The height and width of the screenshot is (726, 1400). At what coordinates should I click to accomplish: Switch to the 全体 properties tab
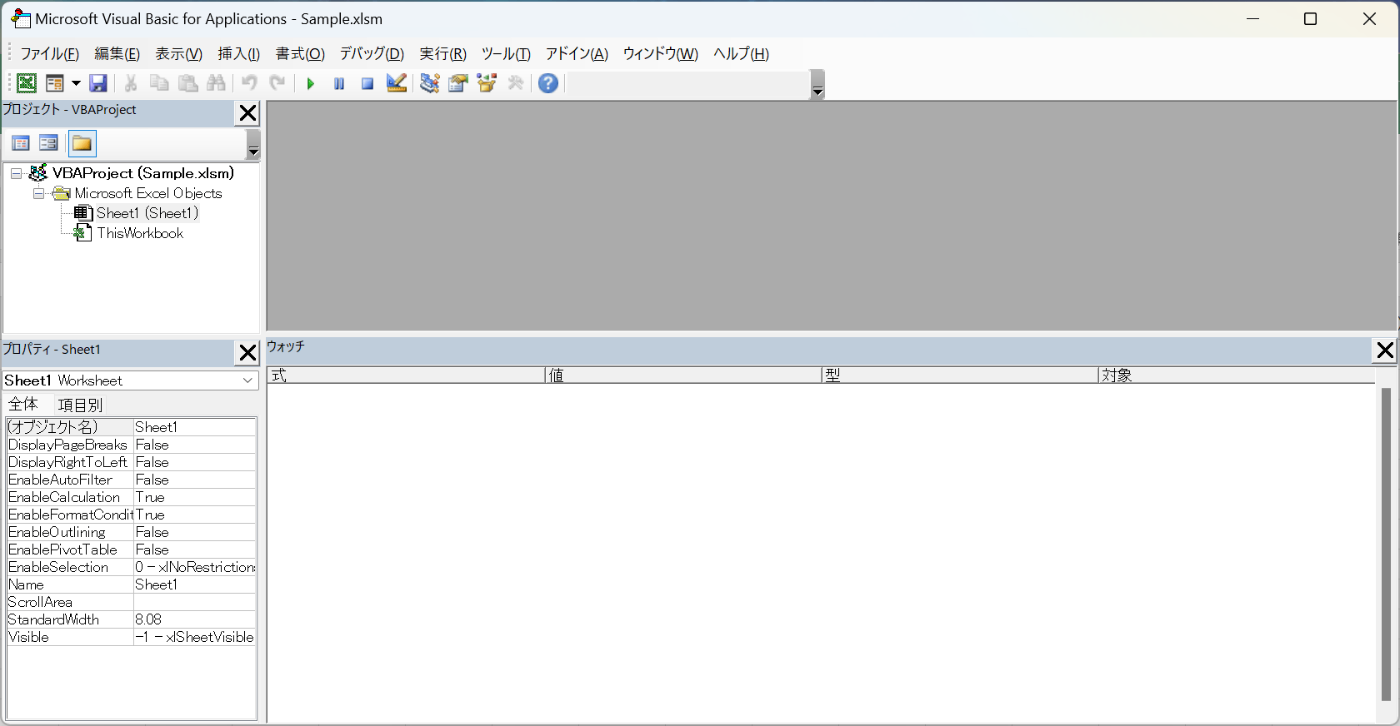23,404
